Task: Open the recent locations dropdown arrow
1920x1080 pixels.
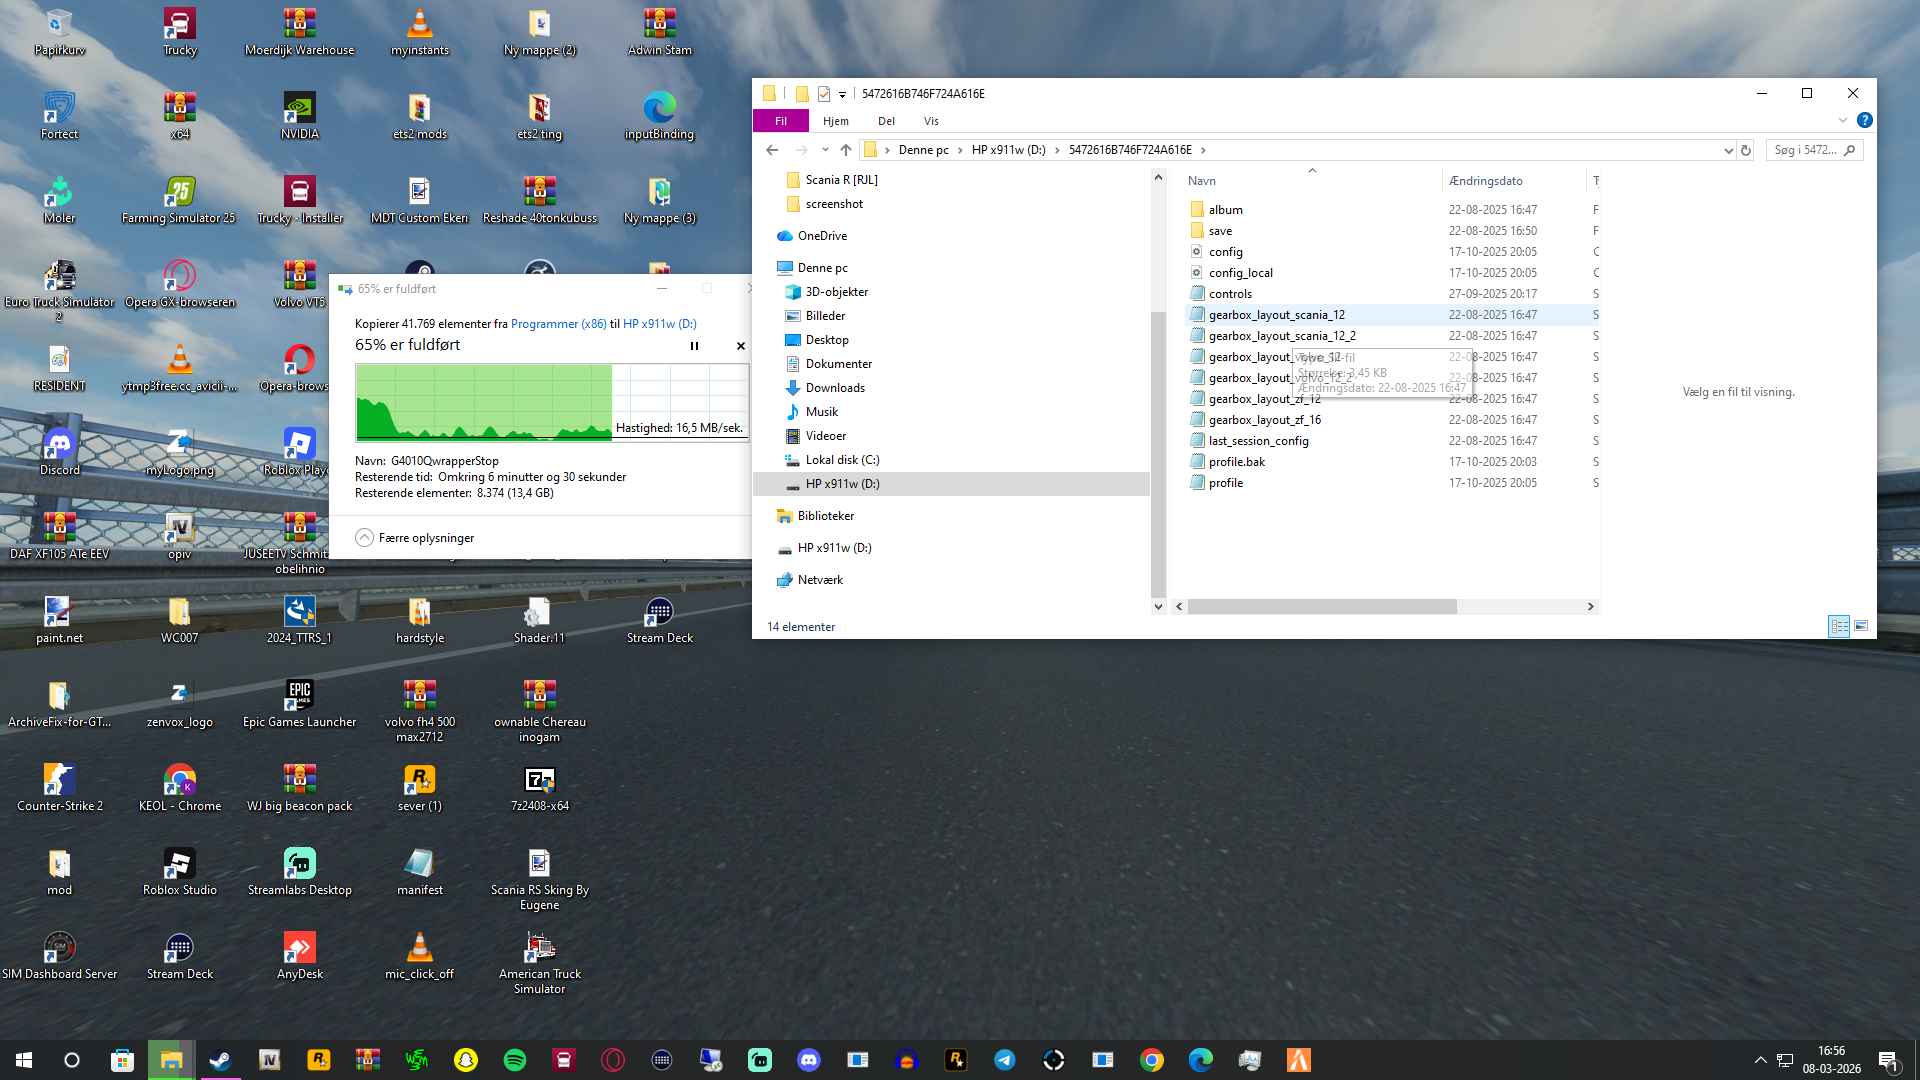Action: [825, 150]
